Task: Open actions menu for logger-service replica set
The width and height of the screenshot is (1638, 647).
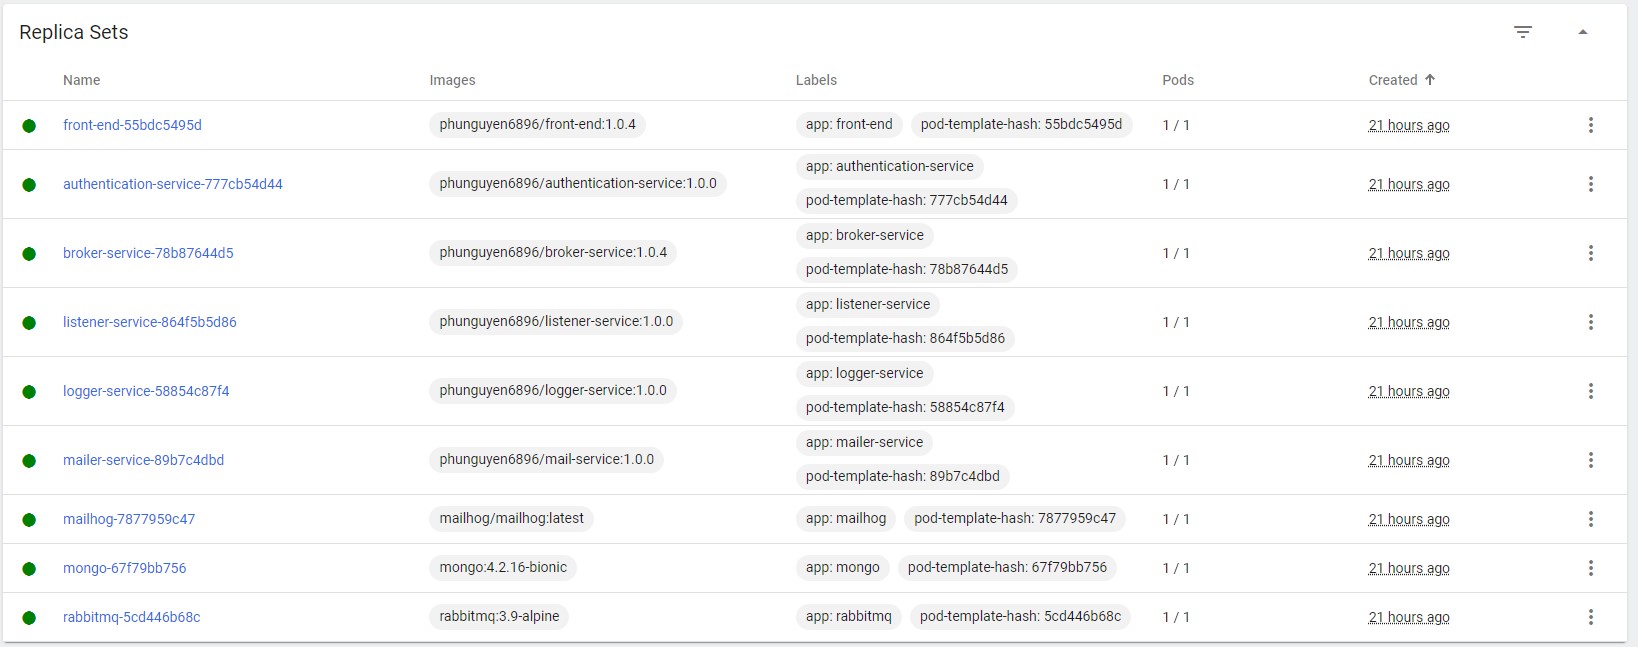Action: pos(1590,391)
